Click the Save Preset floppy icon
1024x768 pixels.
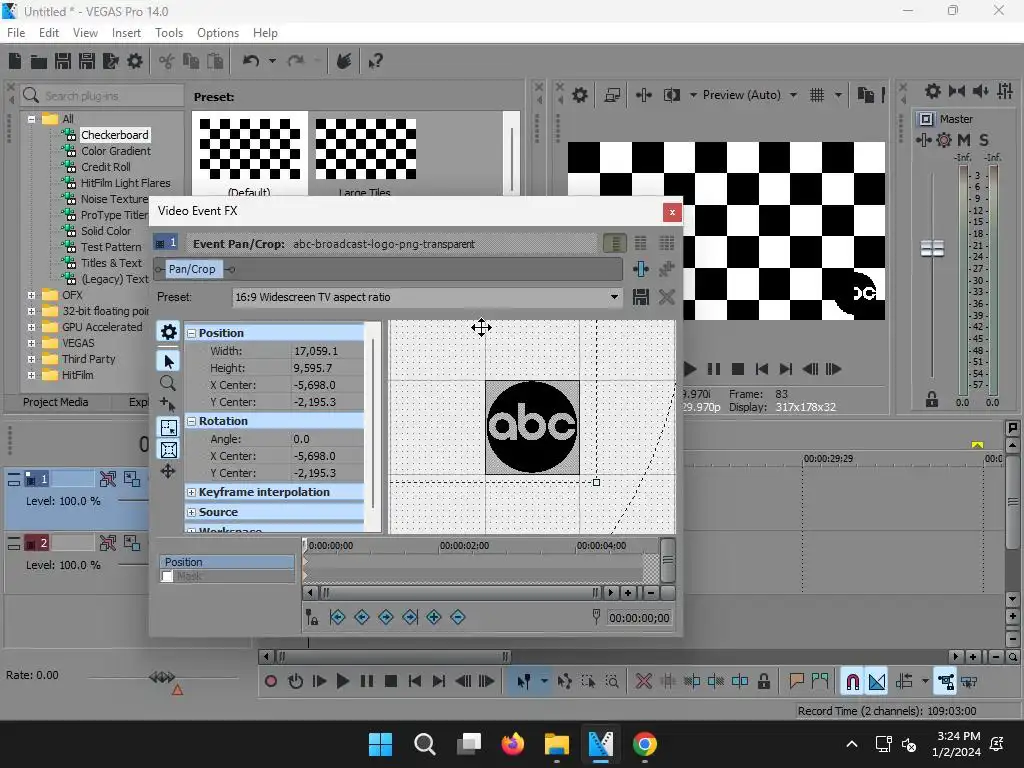click(641, 297)
